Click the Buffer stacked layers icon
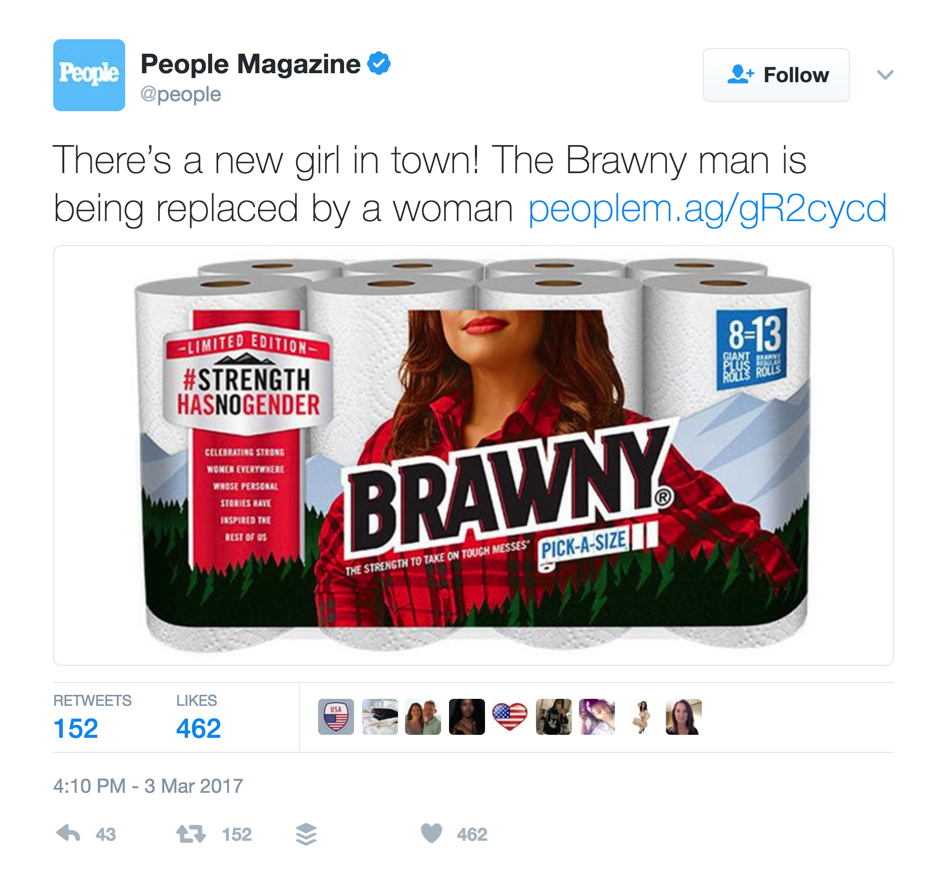 click(x=306, y=835)
